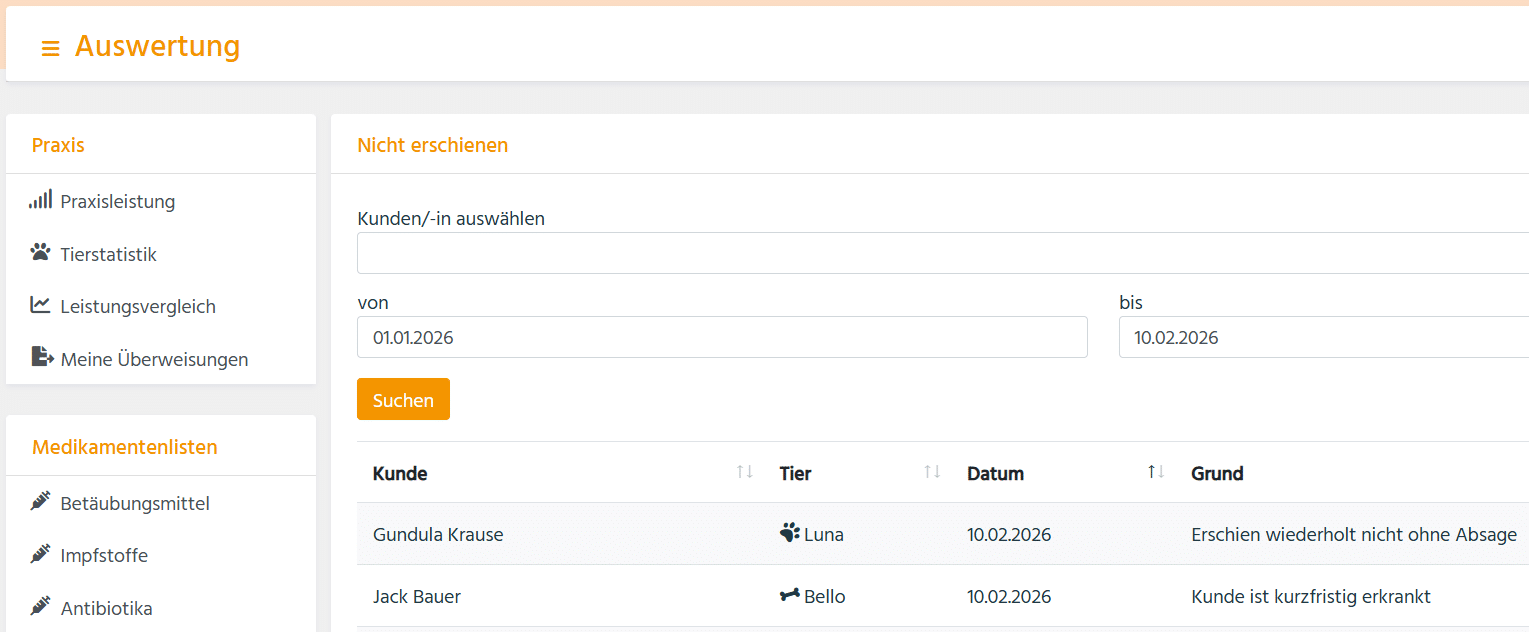
Task: Click the Leistungsvergleich line chart icon
Action: [40, 305]
